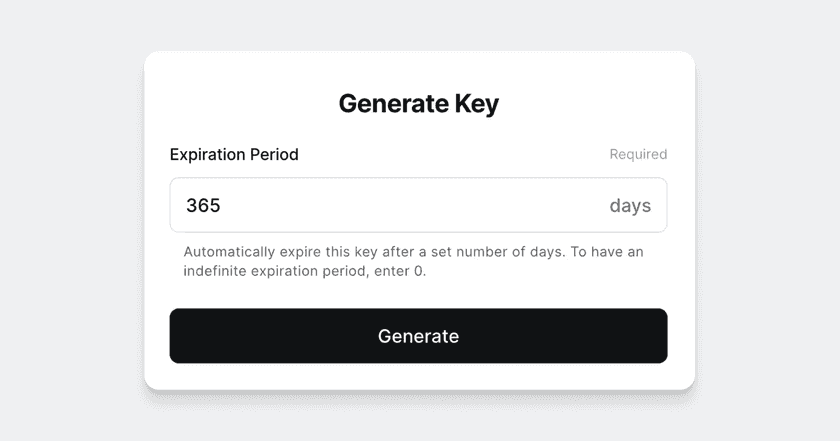Screen dimensions: 840x441
Task: Place cursor after 365 in expiration input
Action: coord(222,206)
